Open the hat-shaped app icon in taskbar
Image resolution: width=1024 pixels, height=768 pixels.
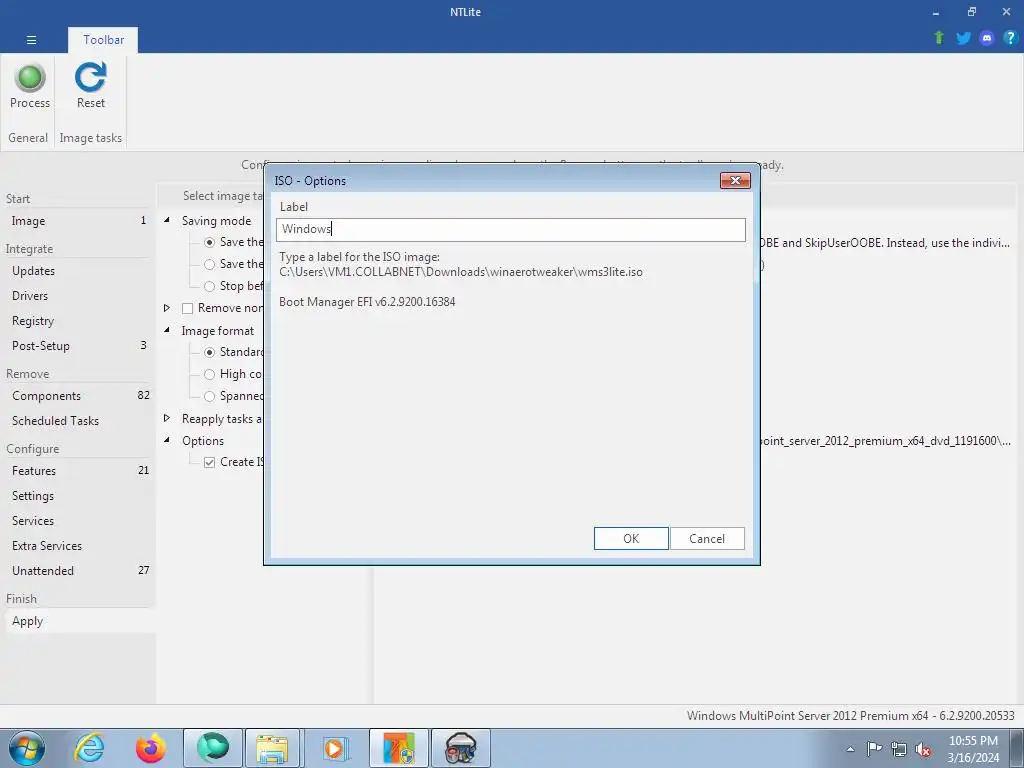coord(461,748)
